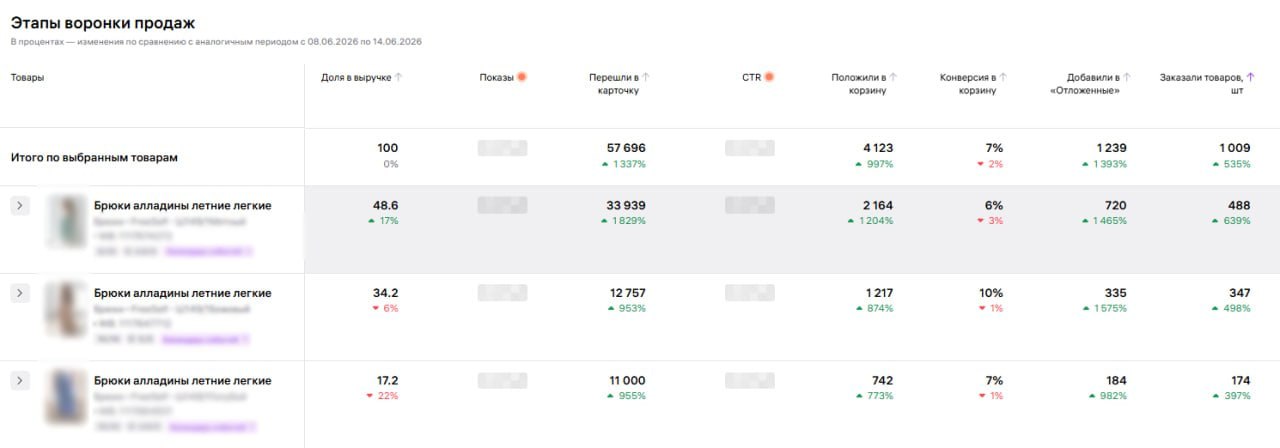Sort by Конверсия в корзину arrow

pyautogui.click(x=1003, y=77)
